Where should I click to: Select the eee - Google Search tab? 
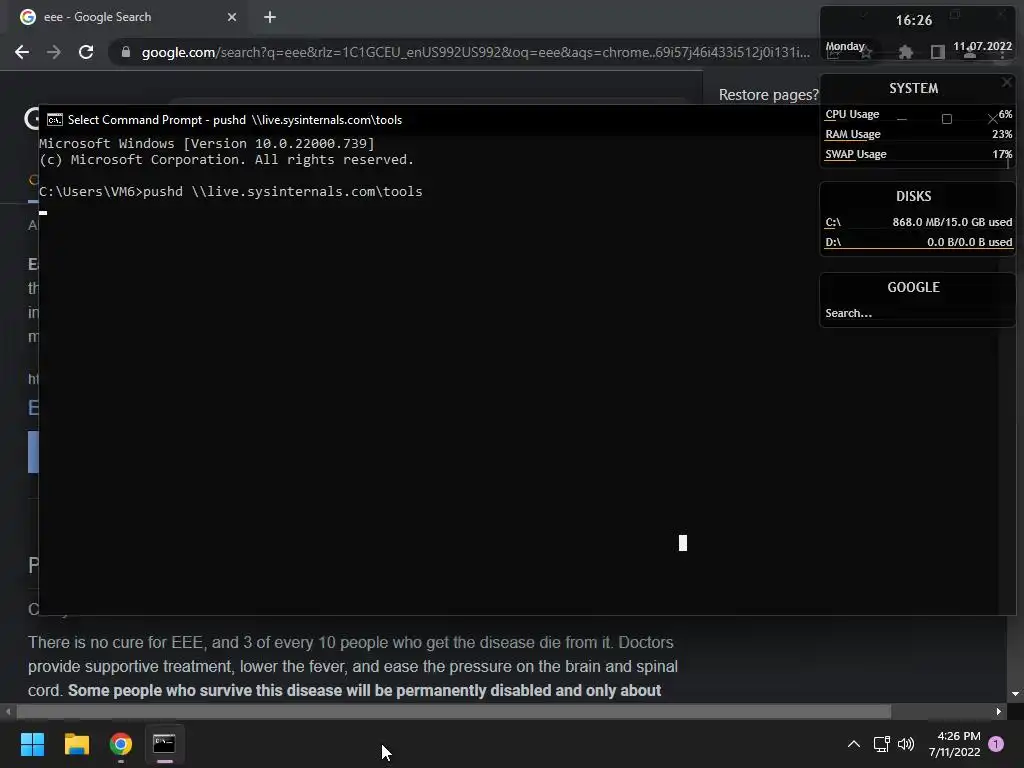point(124,17)
